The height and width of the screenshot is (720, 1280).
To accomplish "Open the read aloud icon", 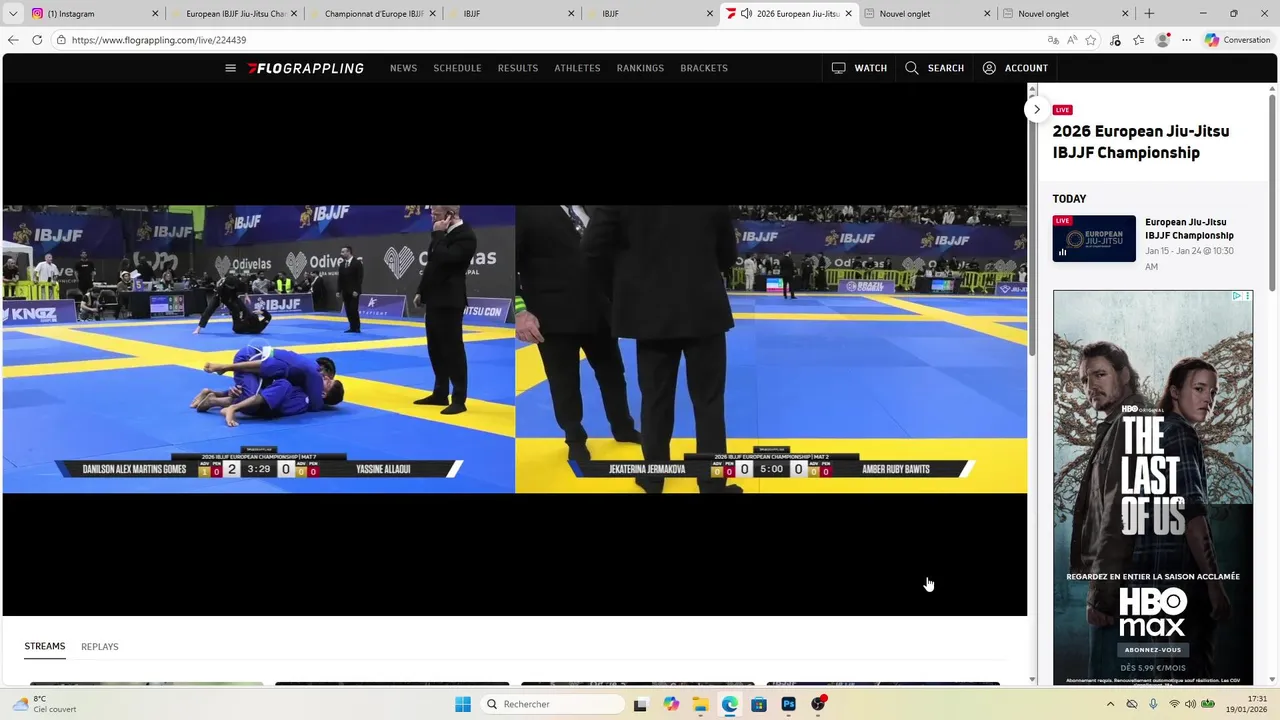I will (x=1072, y=40).
